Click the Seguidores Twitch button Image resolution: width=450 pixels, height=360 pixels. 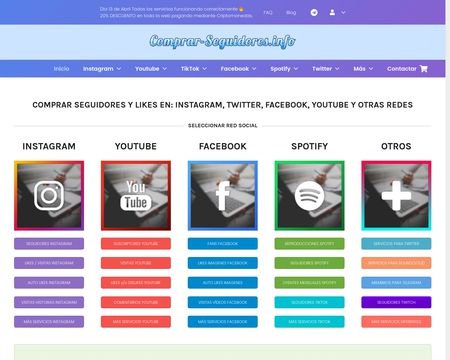tap(396, 302)
